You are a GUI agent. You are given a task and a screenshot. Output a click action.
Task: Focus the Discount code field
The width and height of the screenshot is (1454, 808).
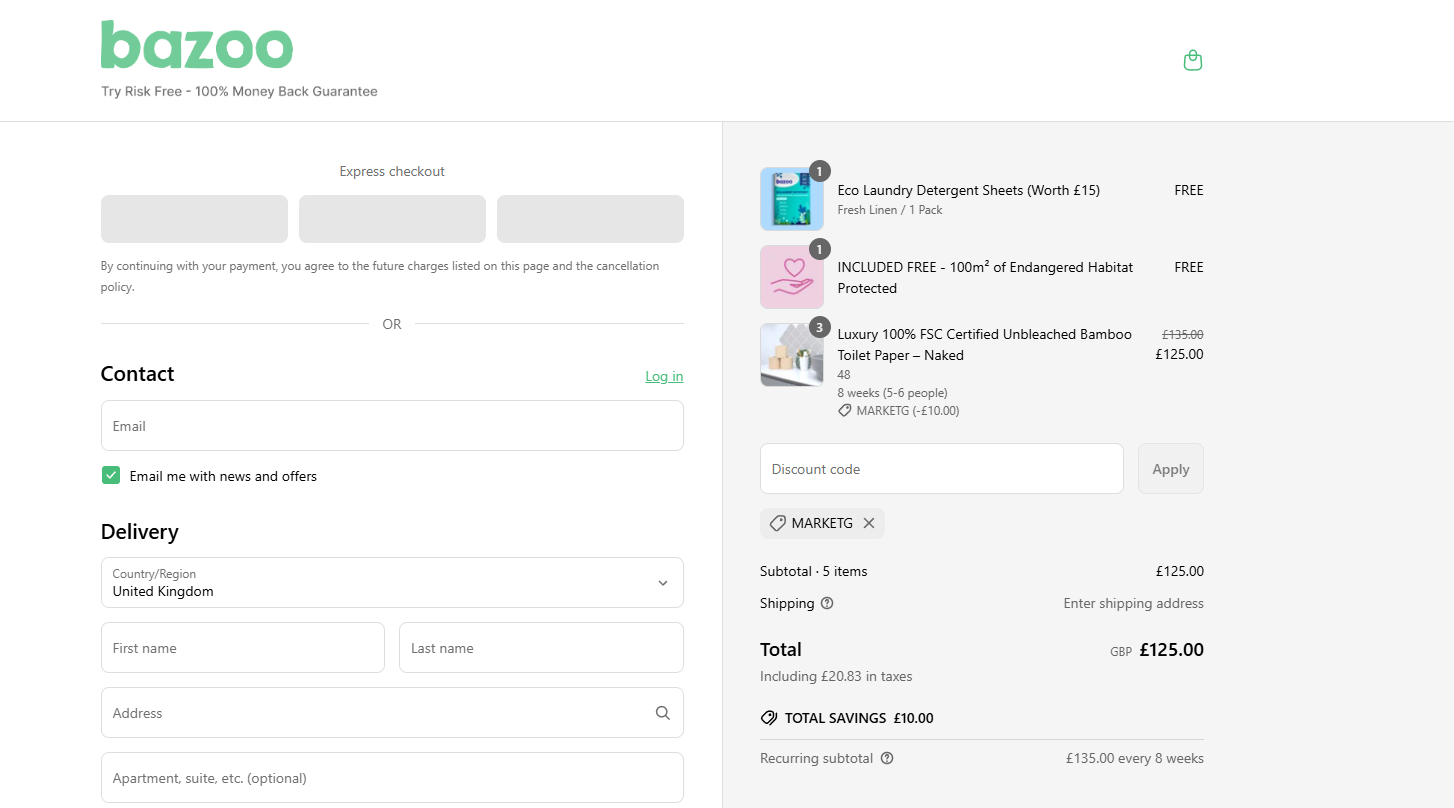click(942, 469)
